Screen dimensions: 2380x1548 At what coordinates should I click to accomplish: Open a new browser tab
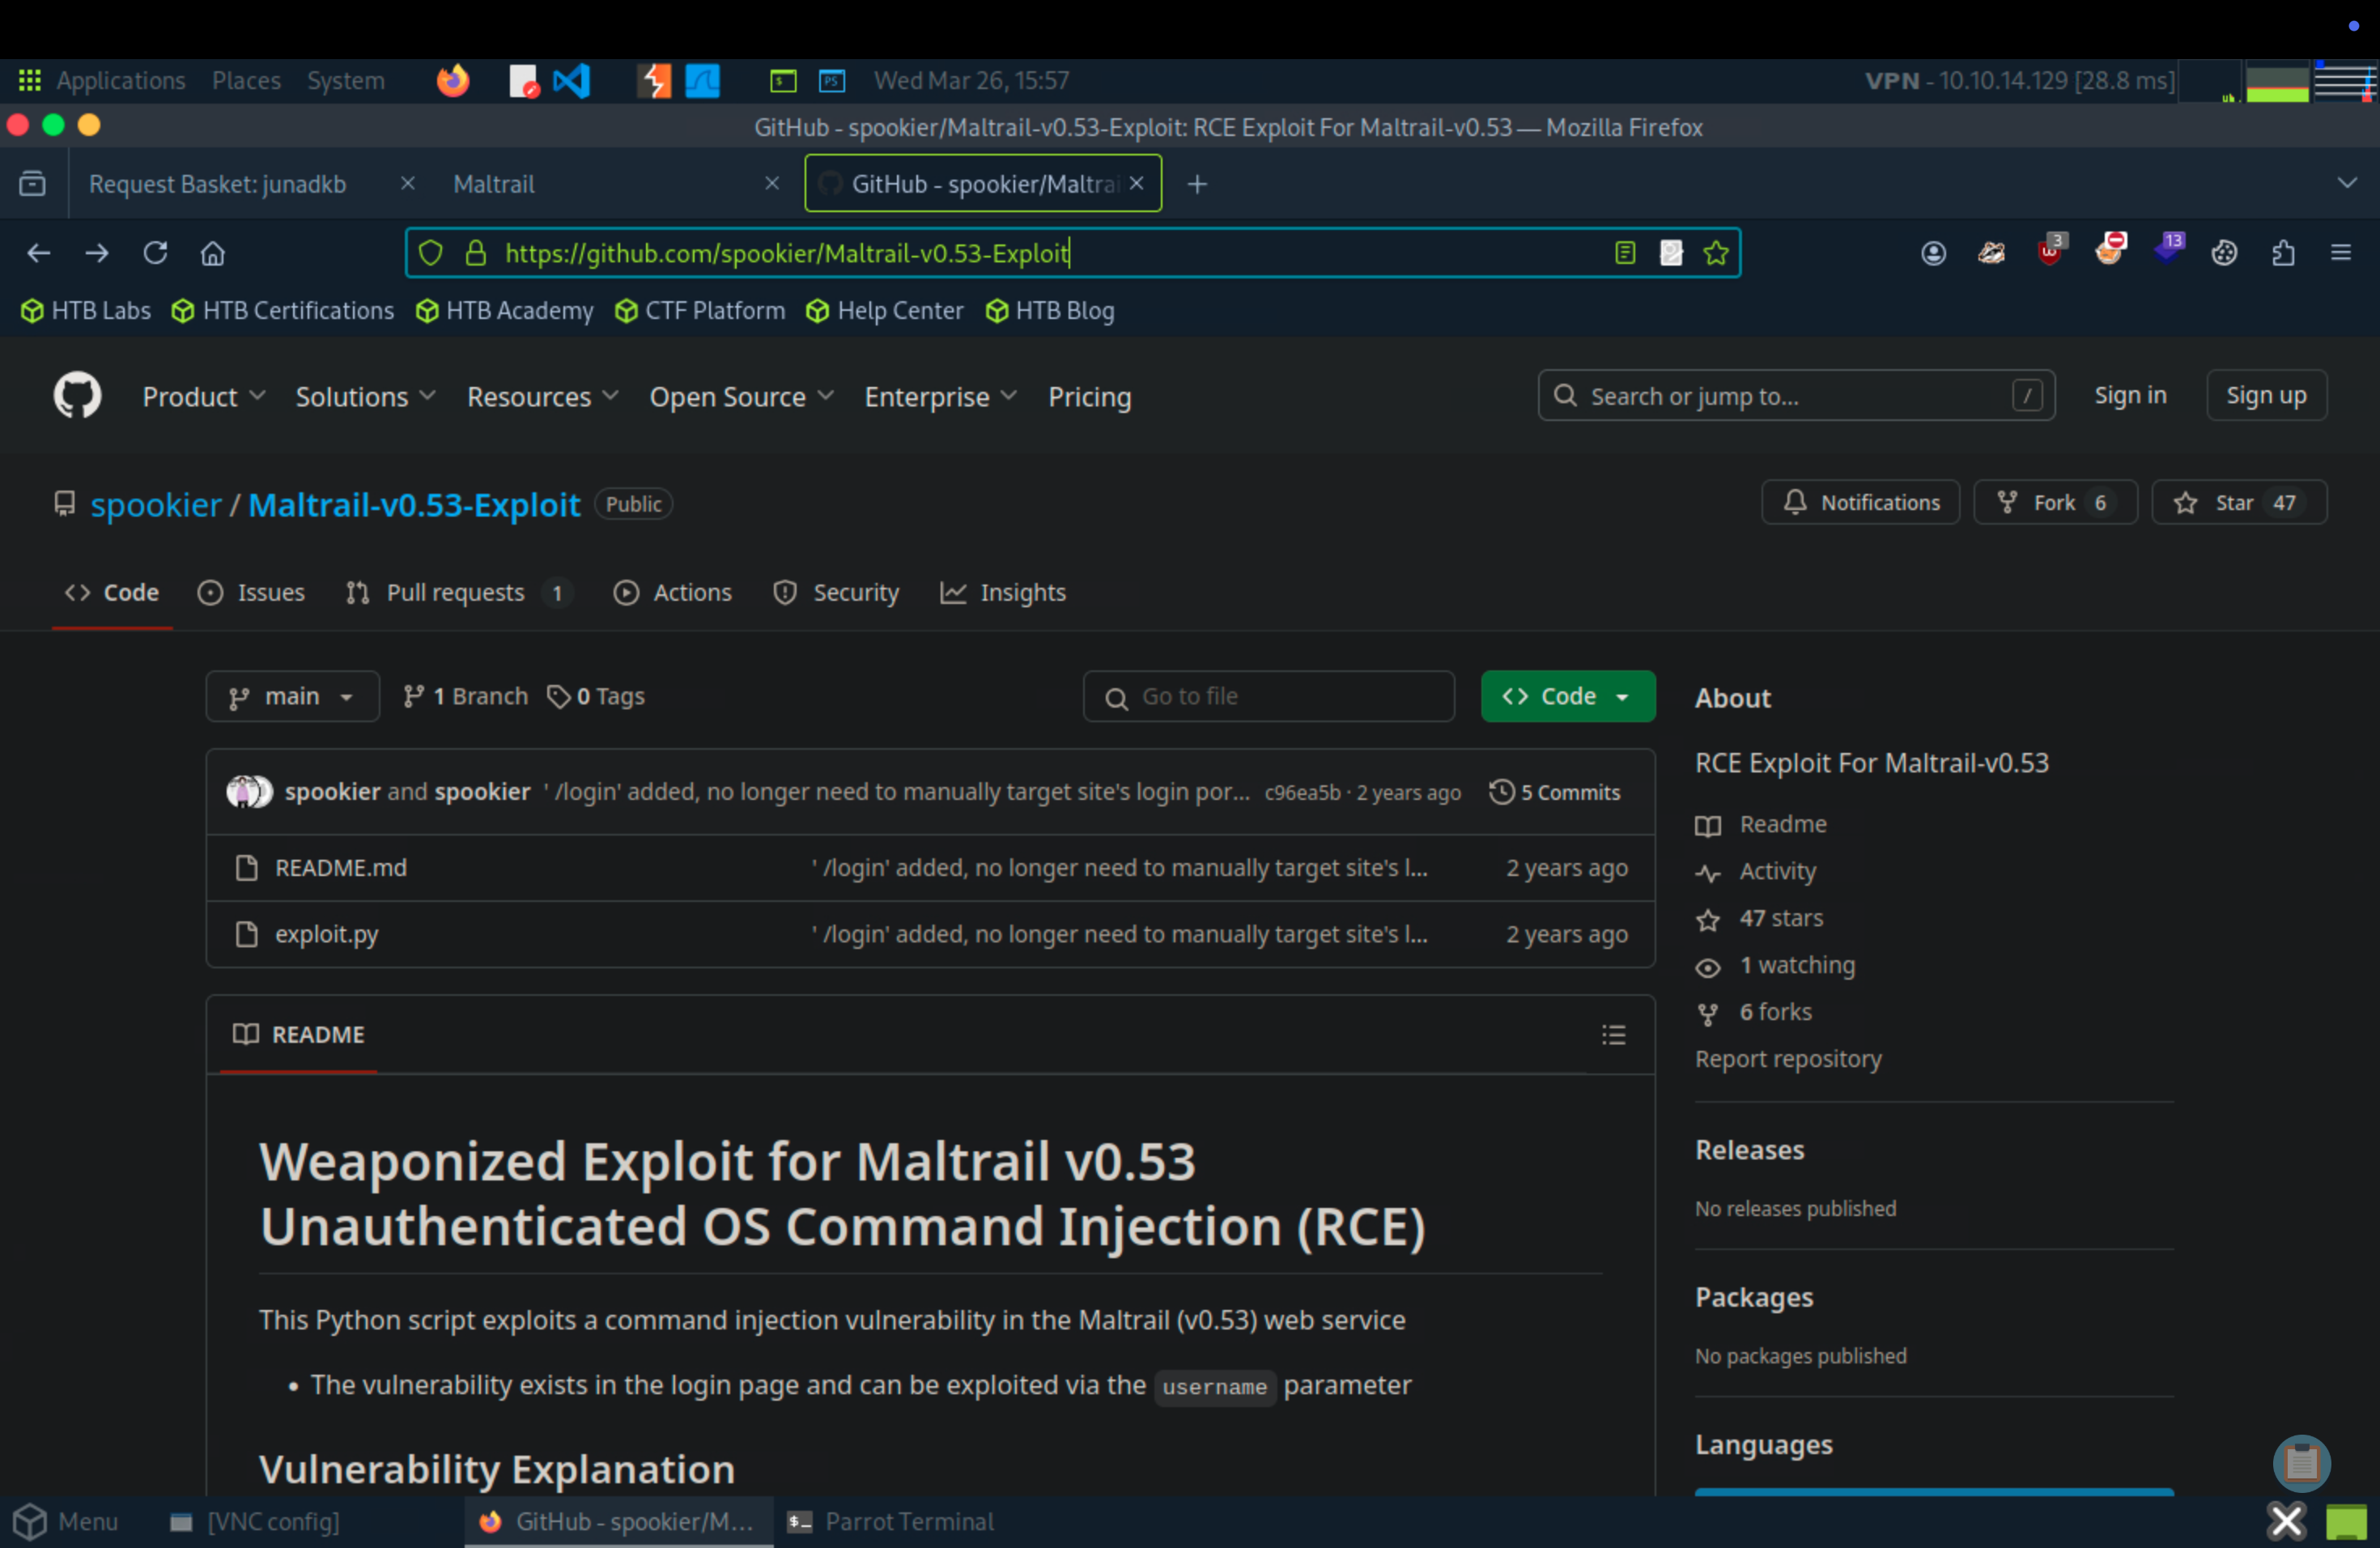(x=1197, y=184)
